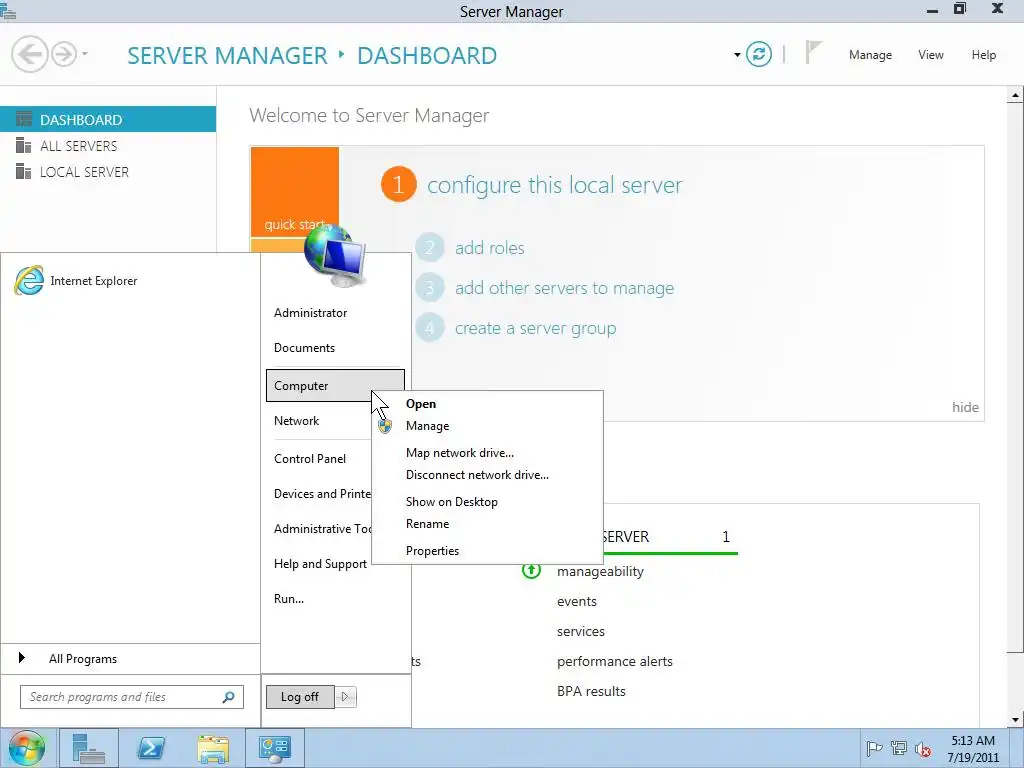The width and height of the screenshot is (1024, 768).
Task: Open Server Manager from the taskbar icon
Action: tap(88, 748)
